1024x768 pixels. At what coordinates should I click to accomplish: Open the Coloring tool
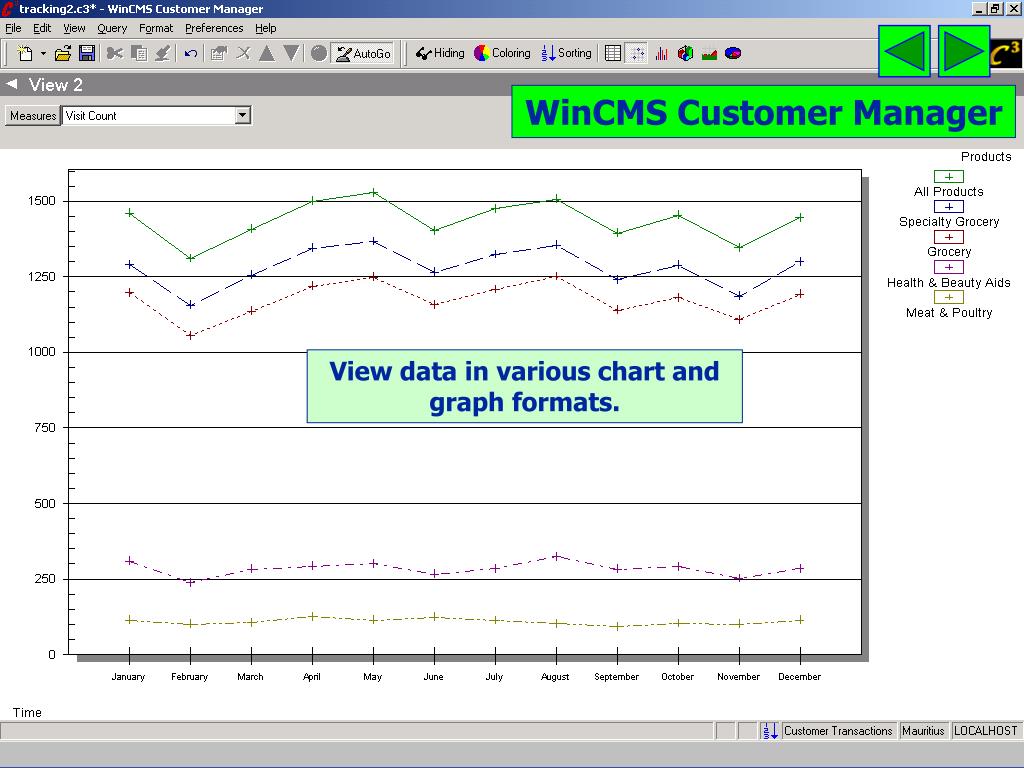(502, 54)
